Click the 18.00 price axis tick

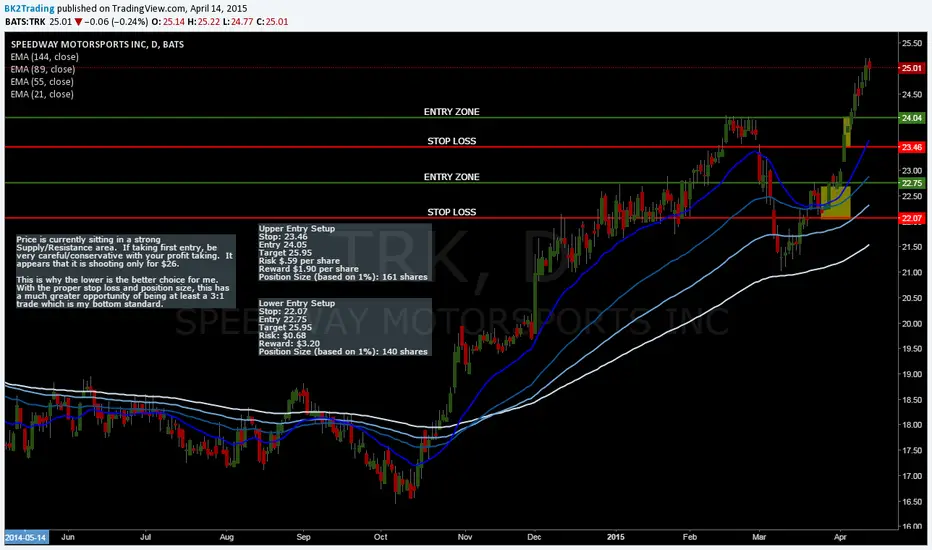coord(912,425)
